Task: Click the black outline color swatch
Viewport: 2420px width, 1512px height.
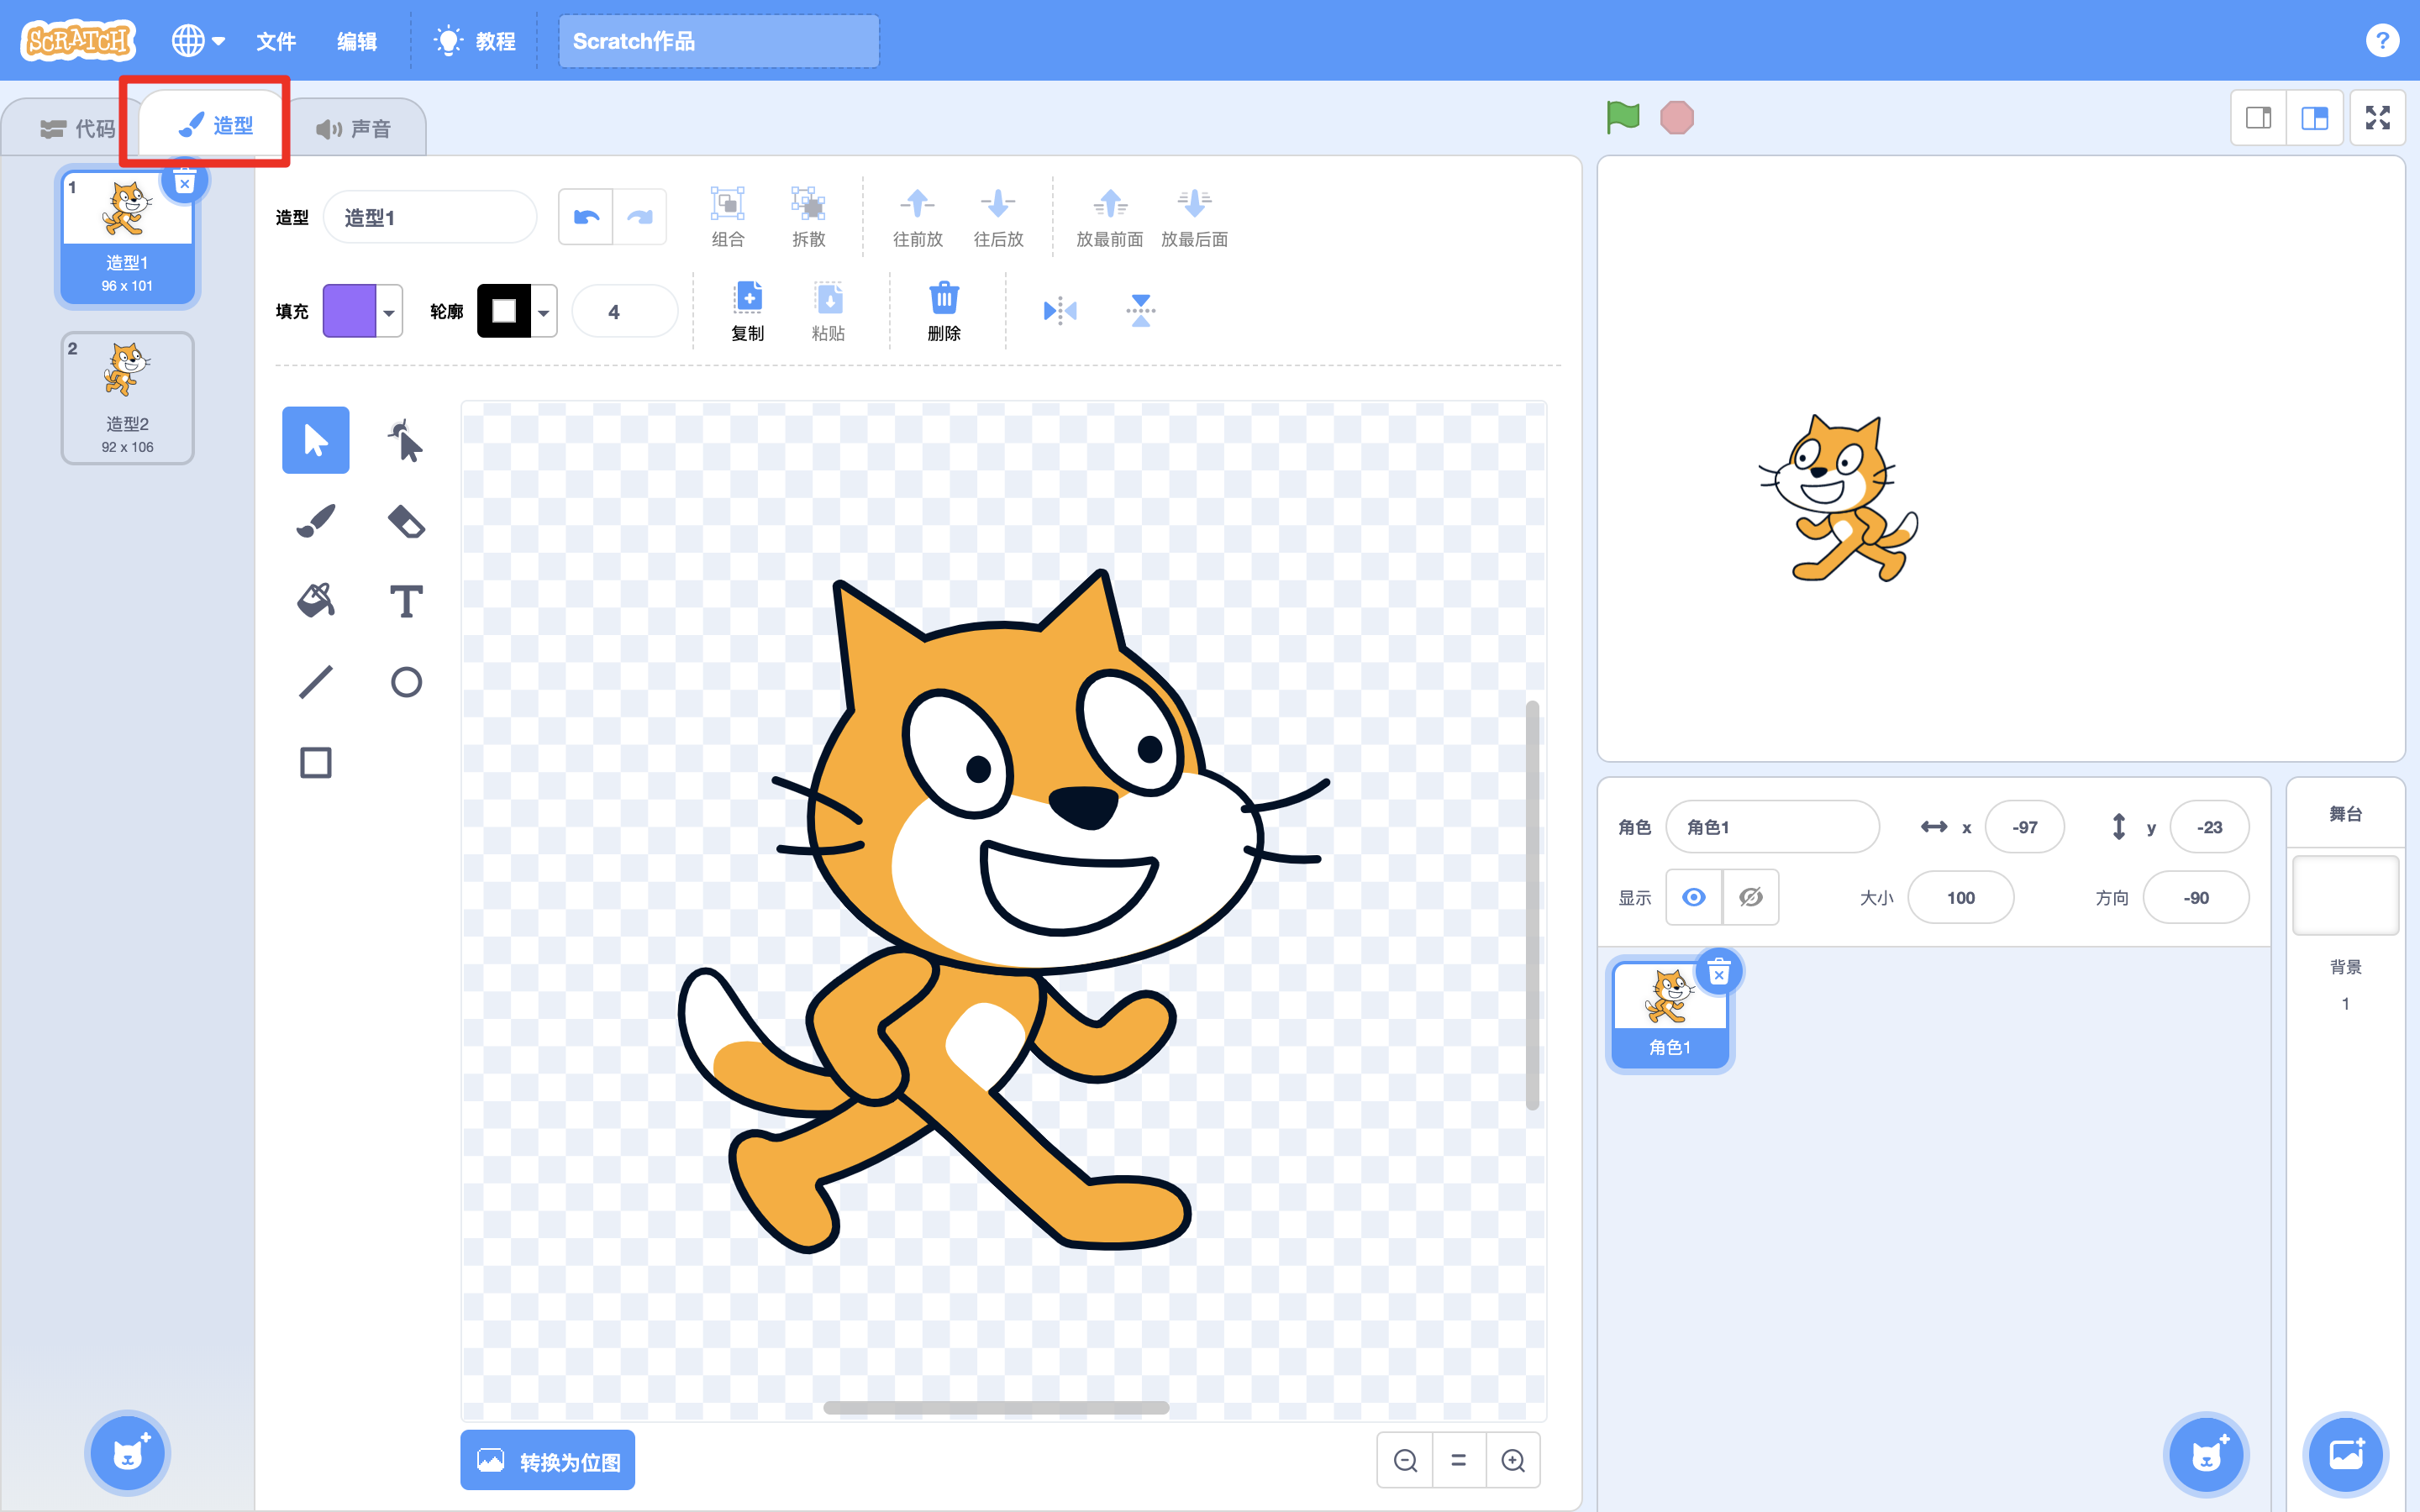Action: pos(504,312)
